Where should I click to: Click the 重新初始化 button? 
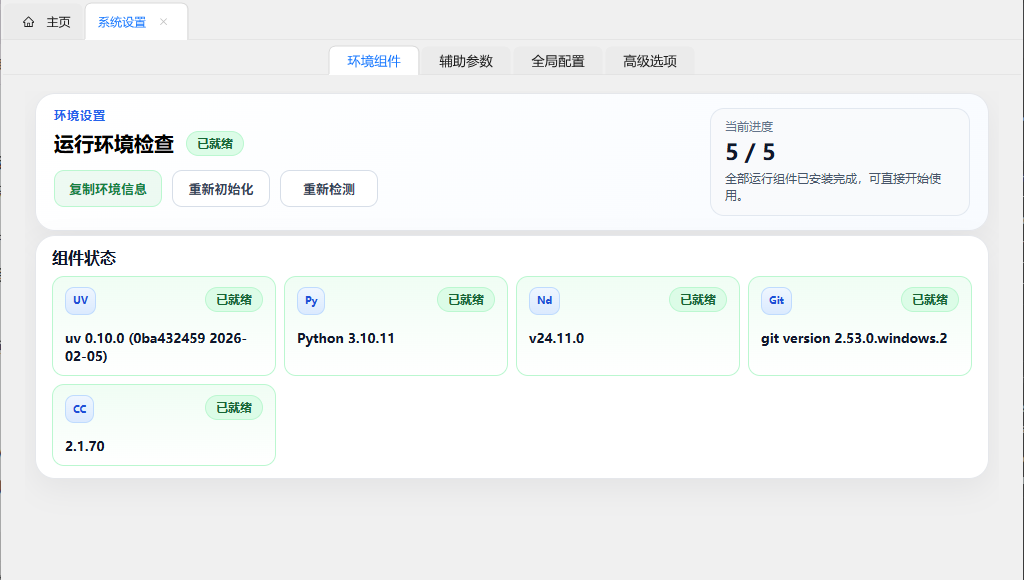(220, 188)
